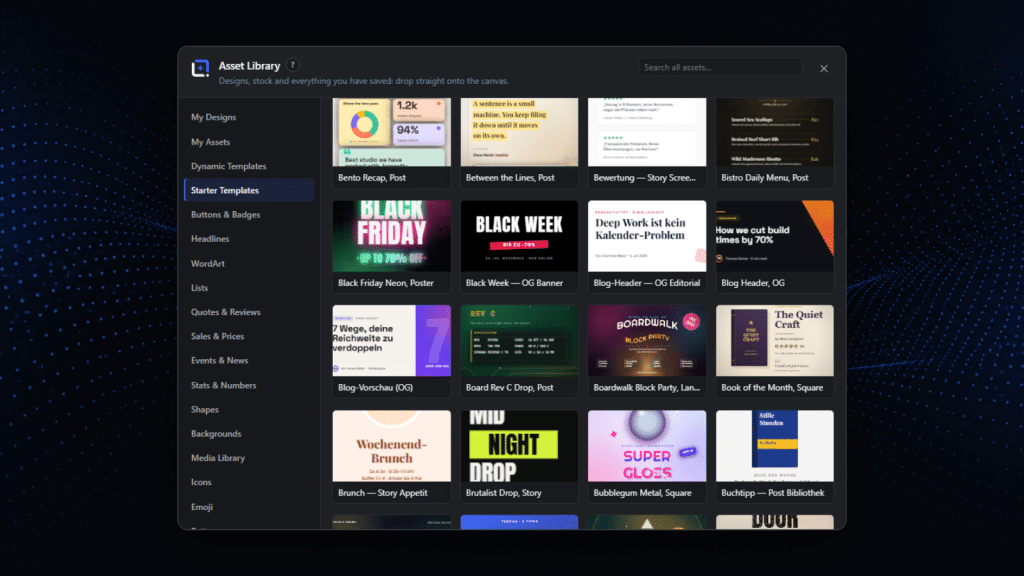
Task: Click the 'Brutalist Drop, Story' caption
Action: 504,493
